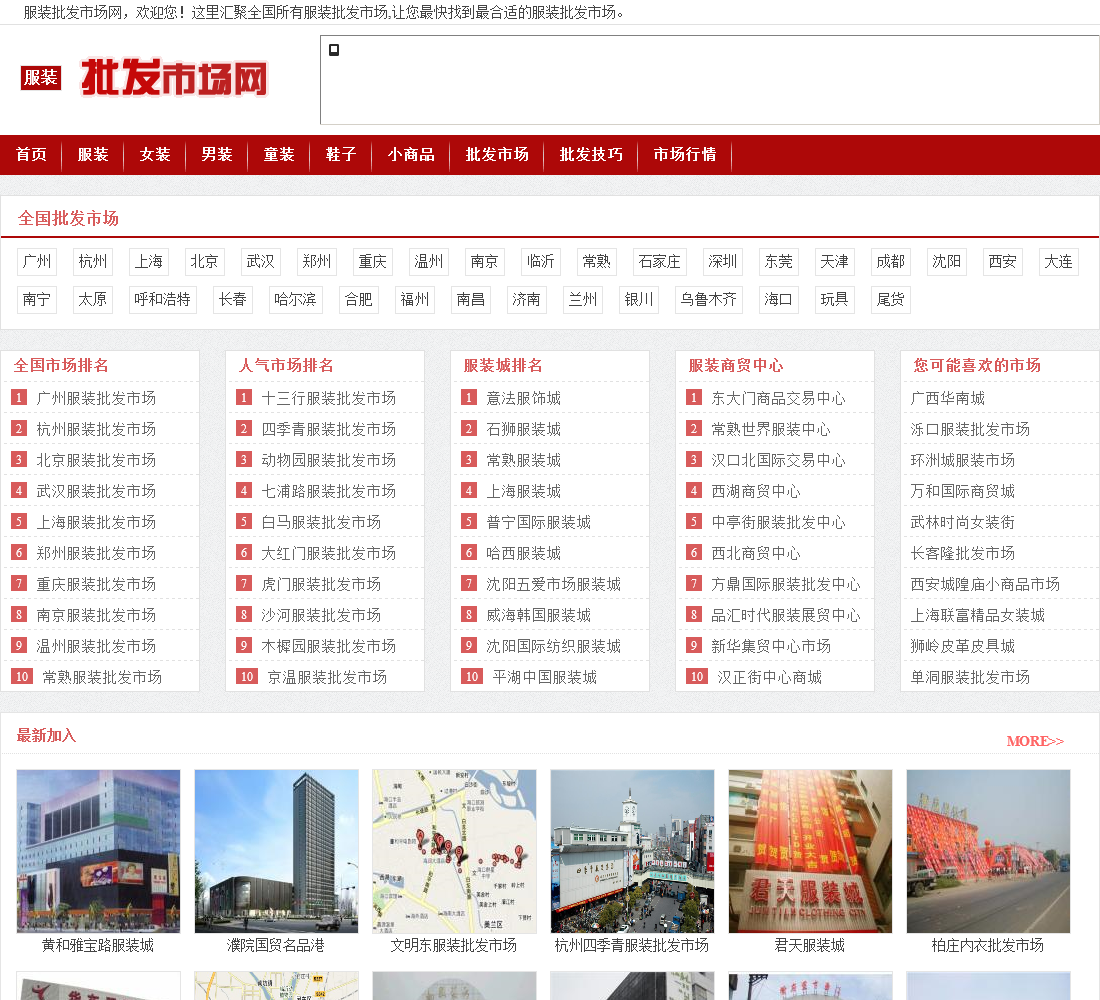The width and height of the screenshot is (1100, 1000).
Task: Go to 市场行情 navigation item
Action: (x=685, y=154)
